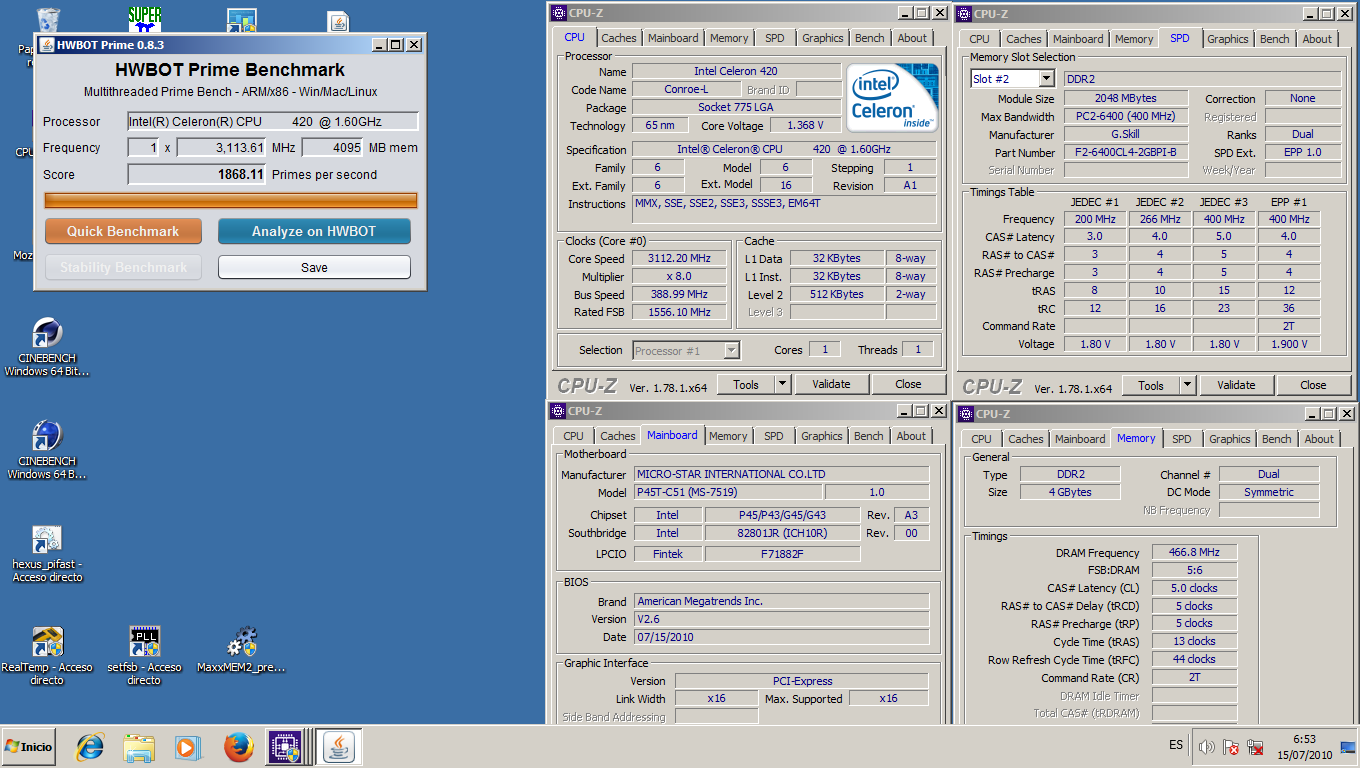The image size is (1360, 768).
Task: Click the Score field showing 1868.11
Action: (197, 174)
